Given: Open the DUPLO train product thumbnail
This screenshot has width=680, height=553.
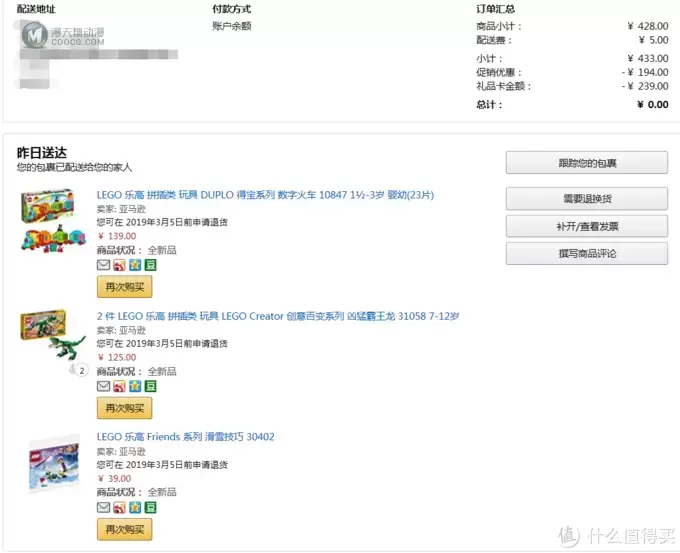Looking at the screenshot, I should [53, 220].
